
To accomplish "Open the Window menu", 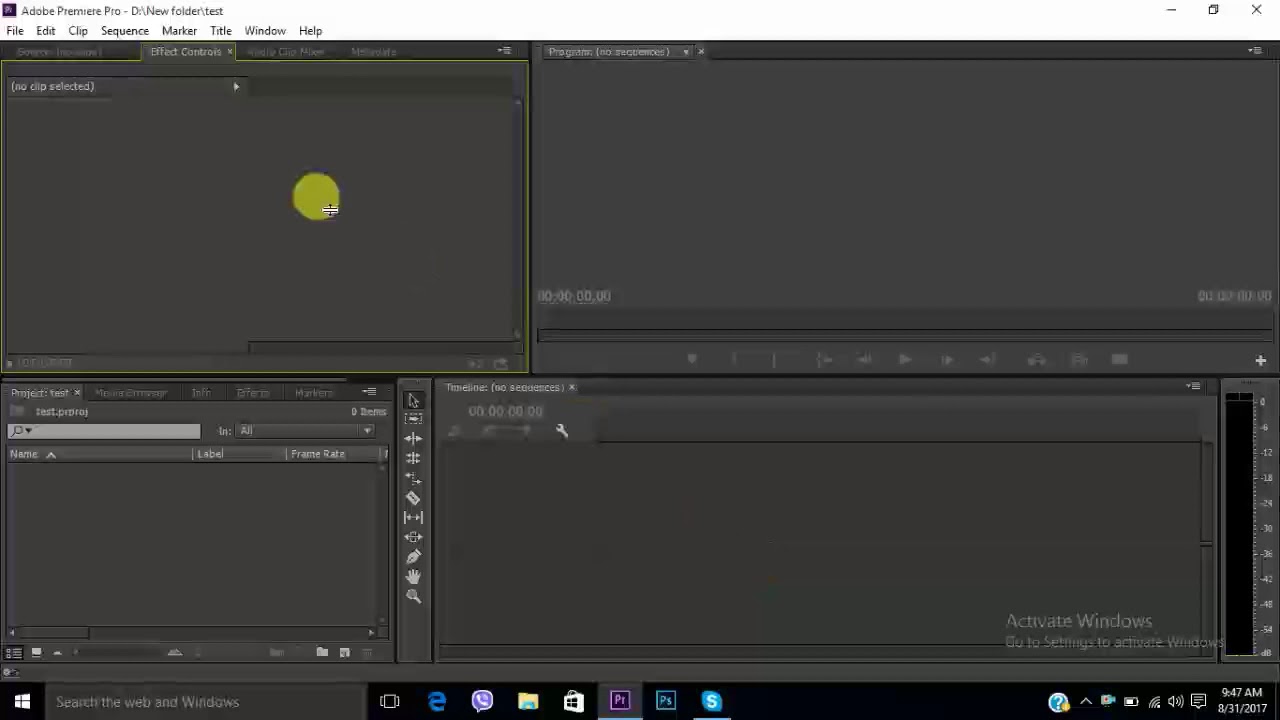I will pyautogui.click(x=265, y=31).
